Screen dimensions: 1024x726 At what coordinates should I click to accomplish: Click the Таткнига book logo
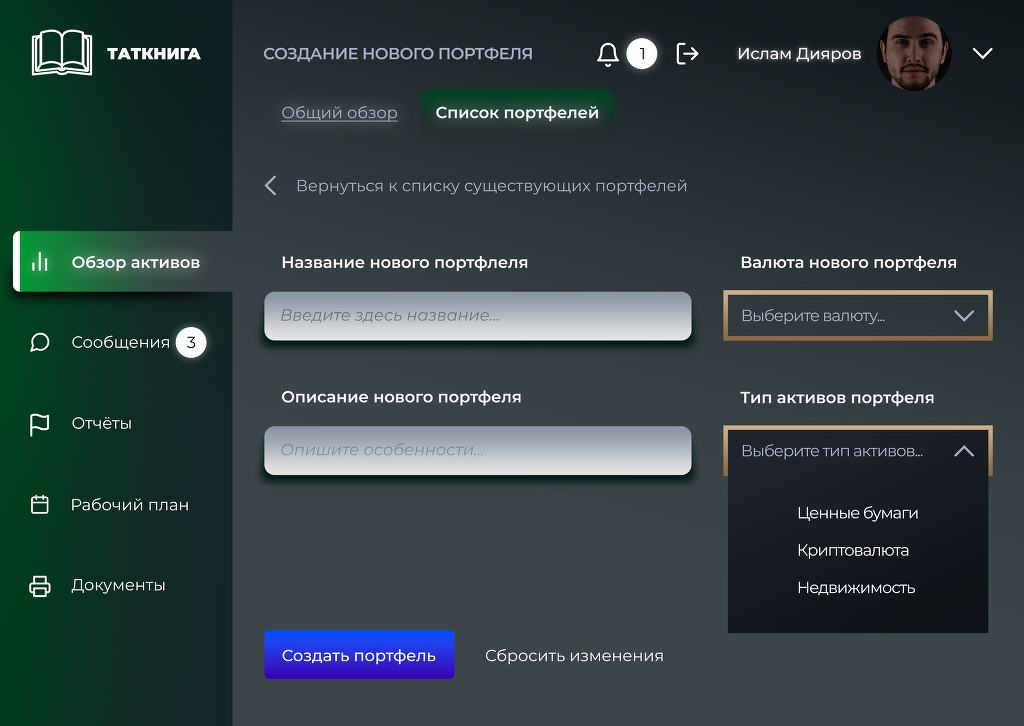tap(62, 53)
